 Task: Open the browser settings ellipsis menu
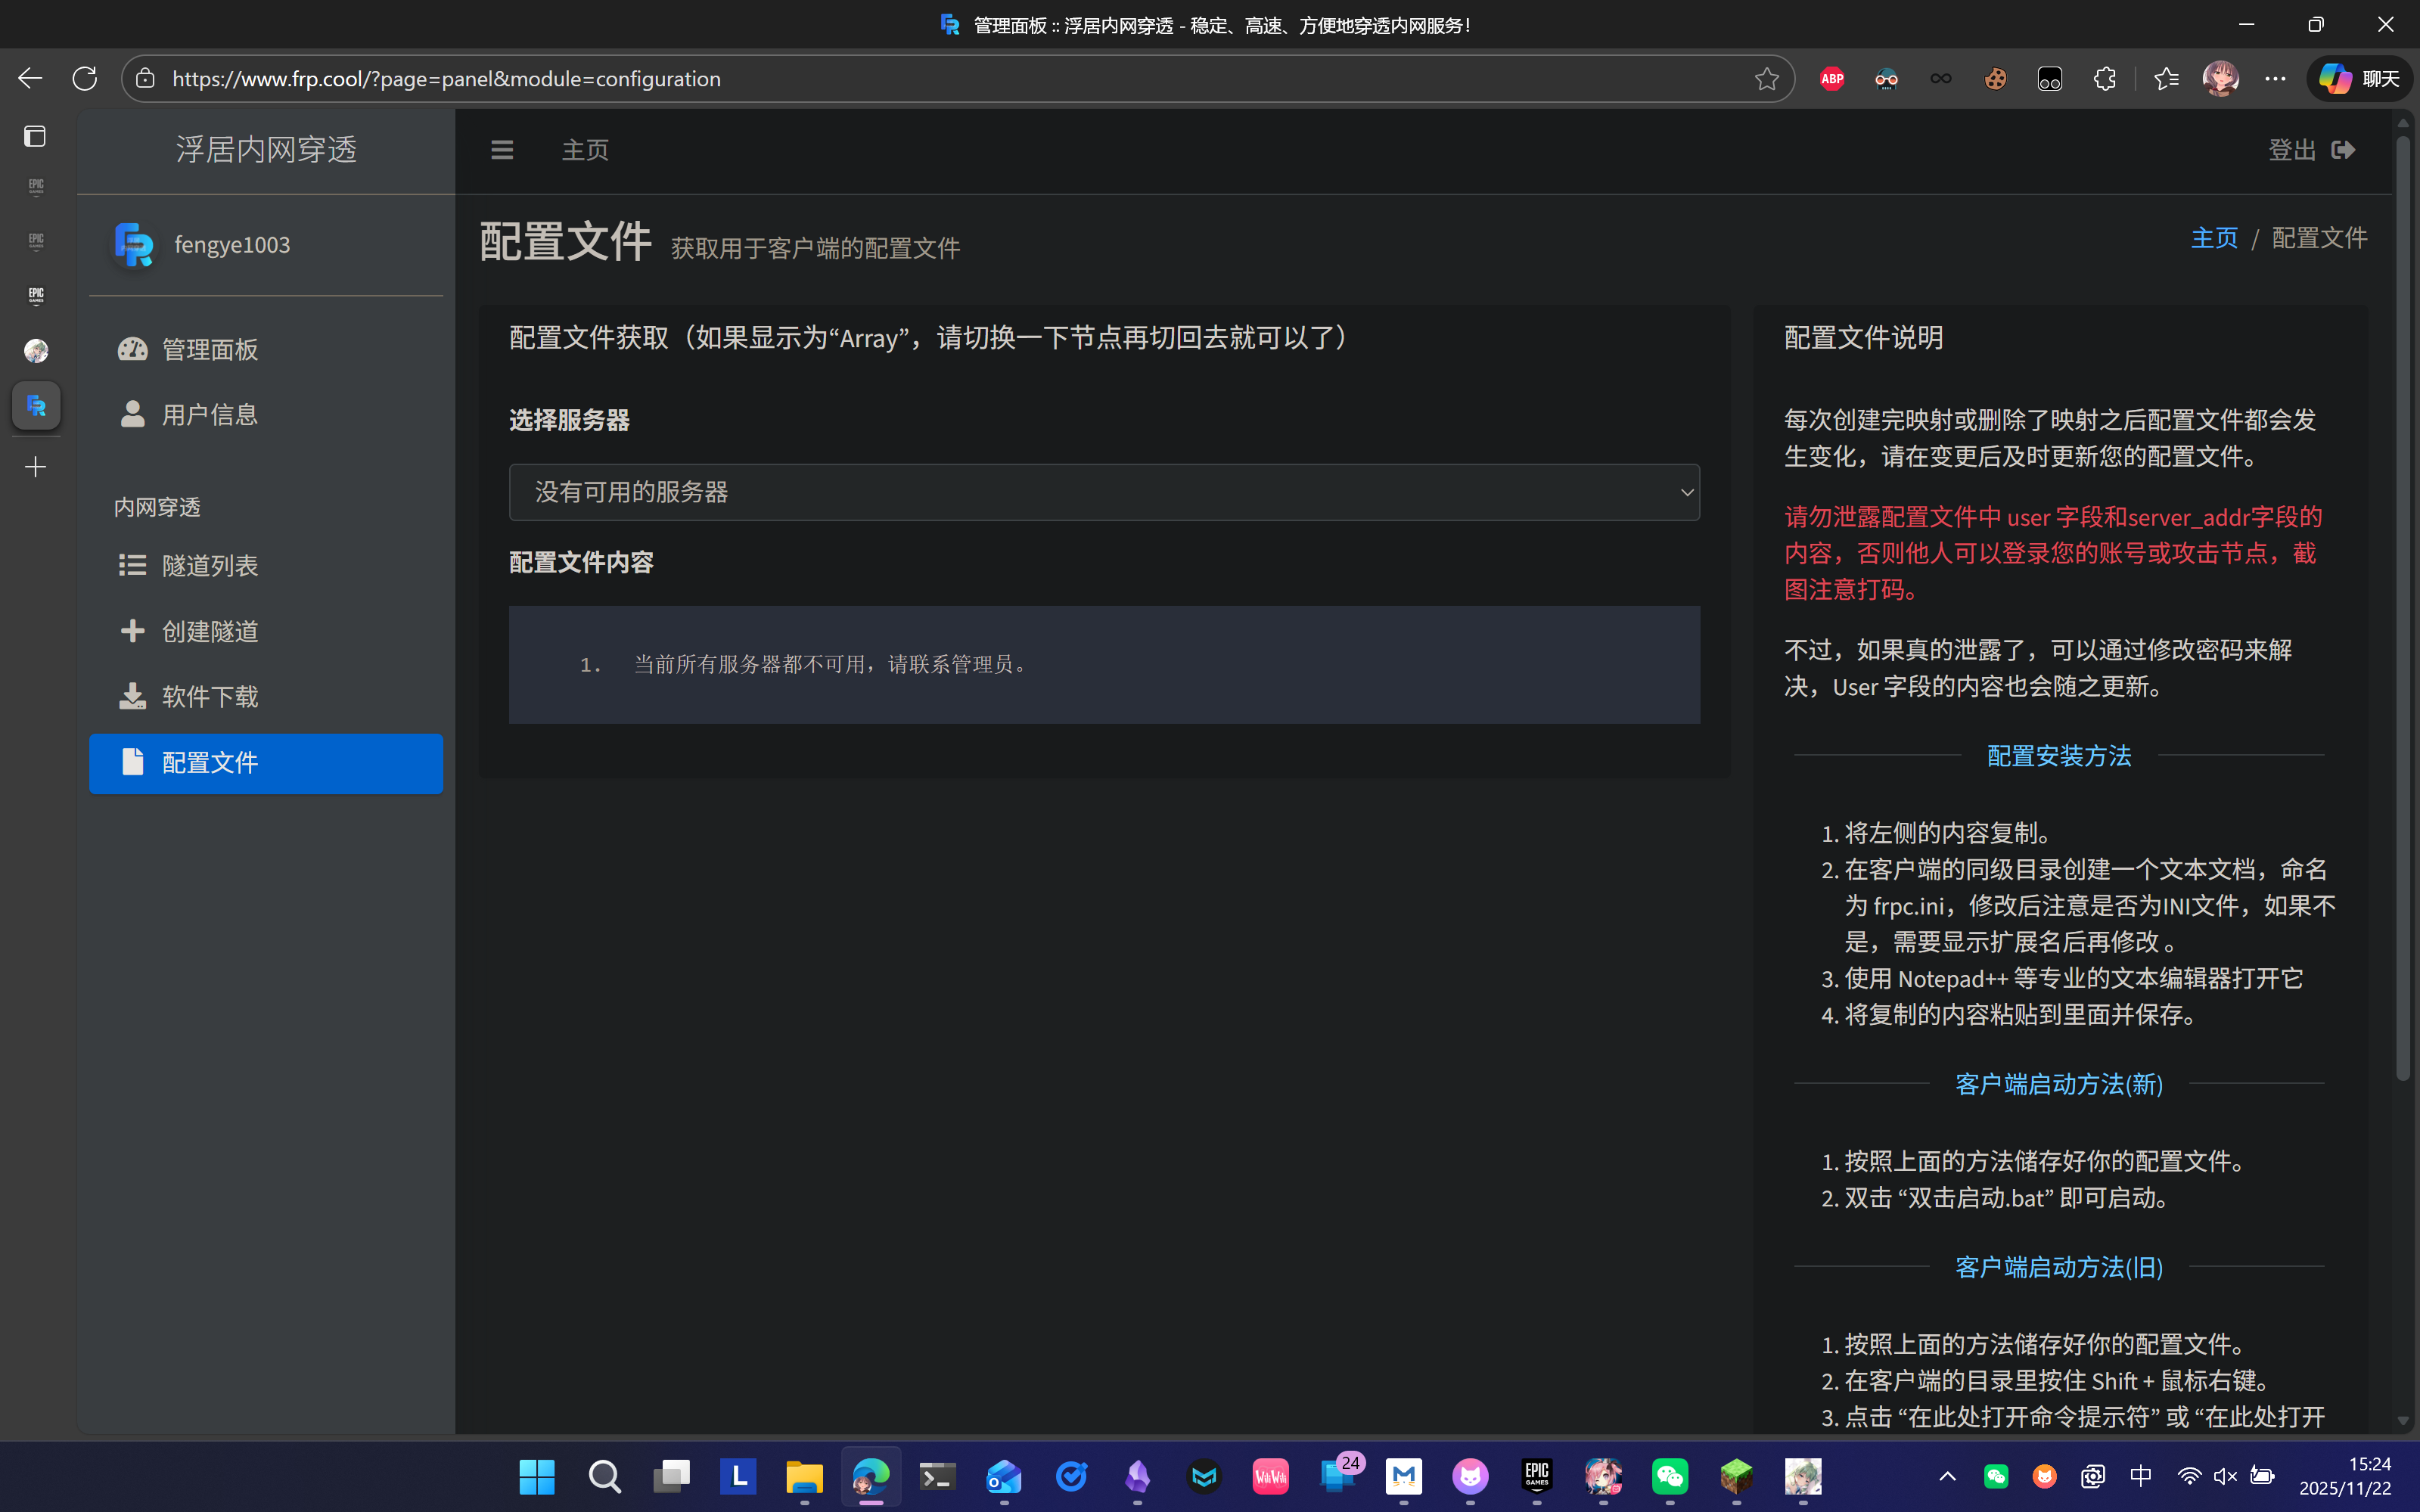pos(2275,78)
